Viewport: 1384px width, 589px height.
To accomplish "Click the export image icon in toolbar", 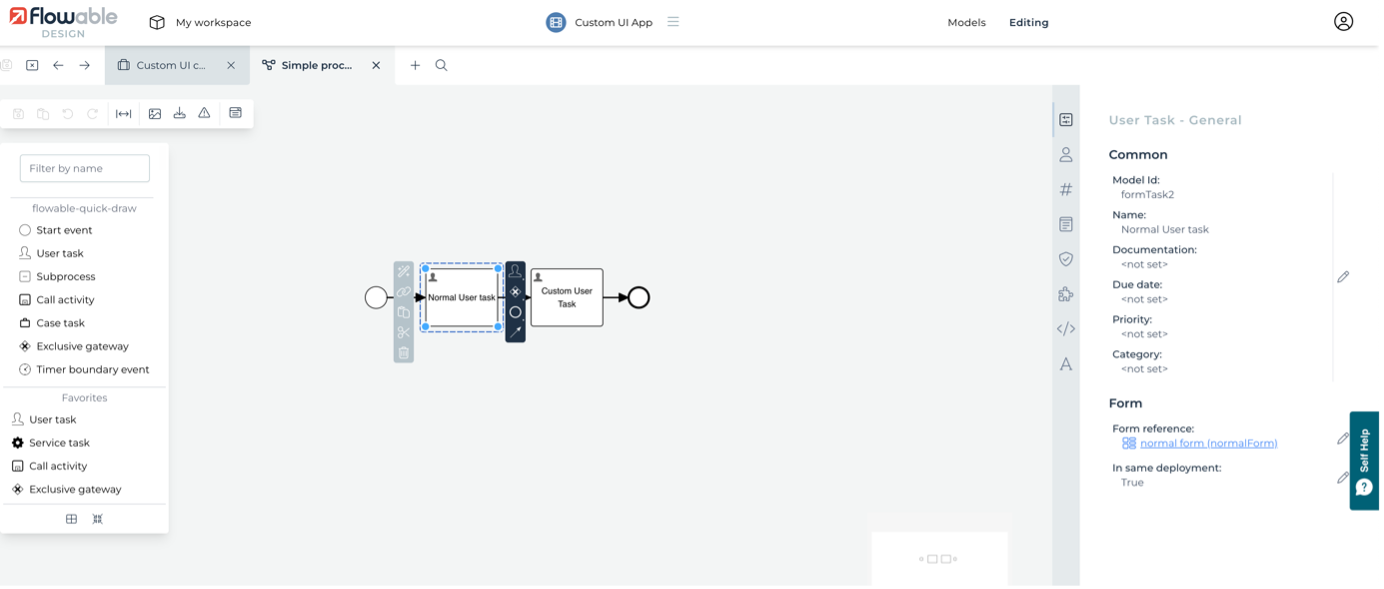I will [x=155, y=114].
